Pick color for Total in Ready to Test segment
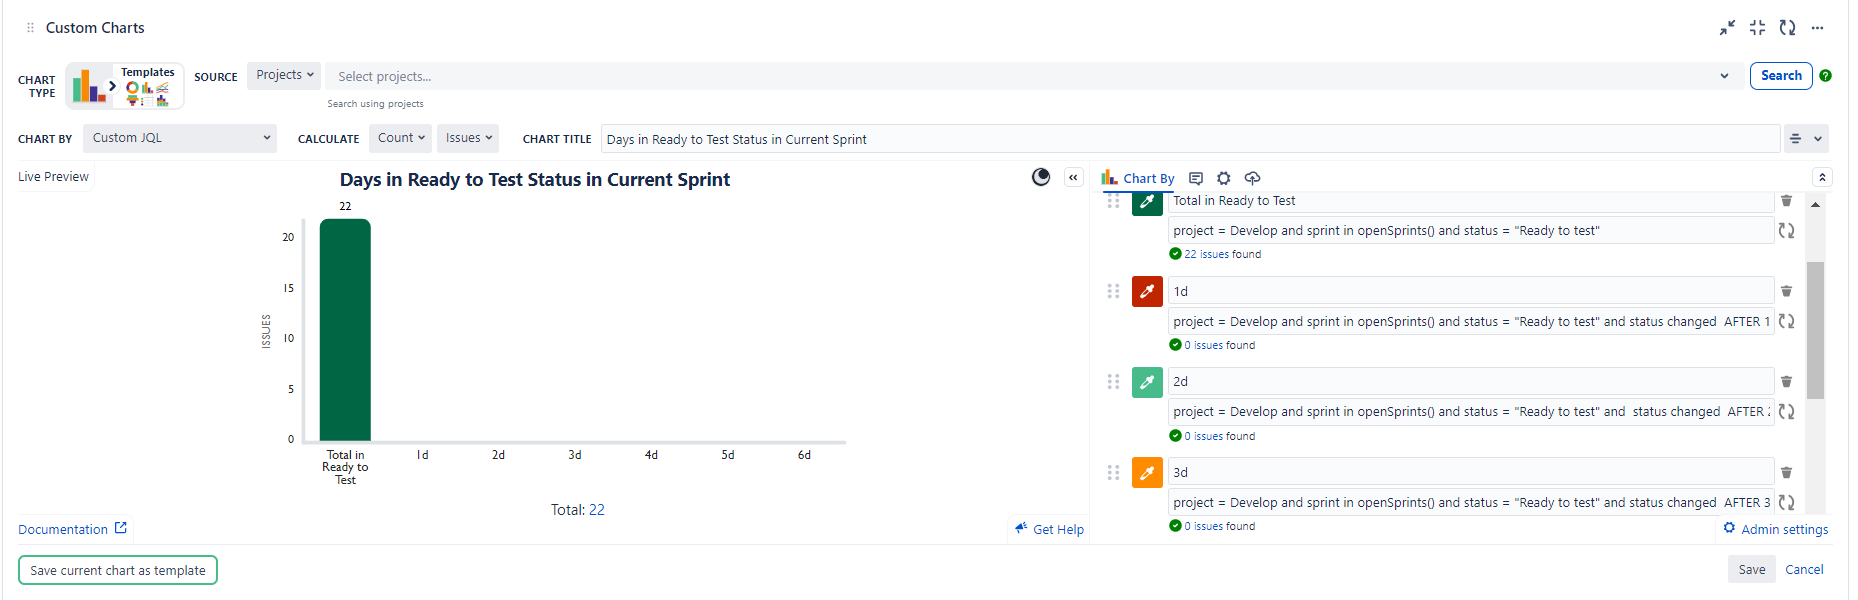The width and height of the screenshot is (1858, 600). 1147,202
